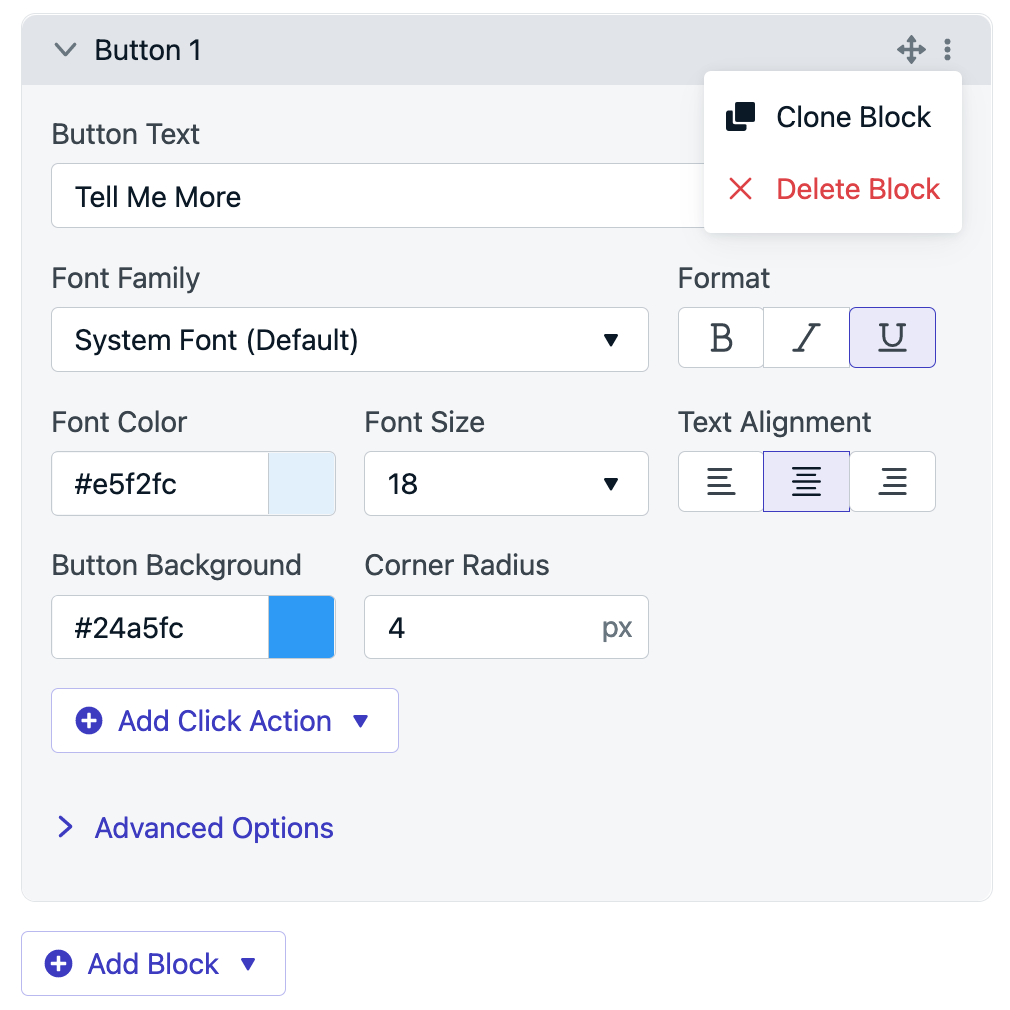Align text right
The image size is (1010, 1010).
click(892, 482)
